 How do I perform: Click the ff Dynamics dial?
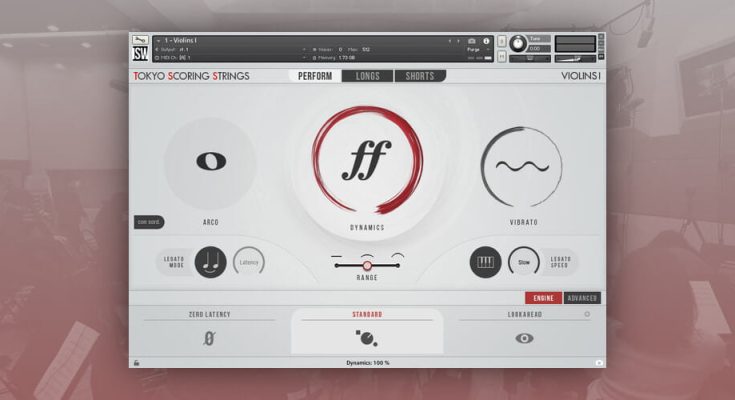pos(367,160)
